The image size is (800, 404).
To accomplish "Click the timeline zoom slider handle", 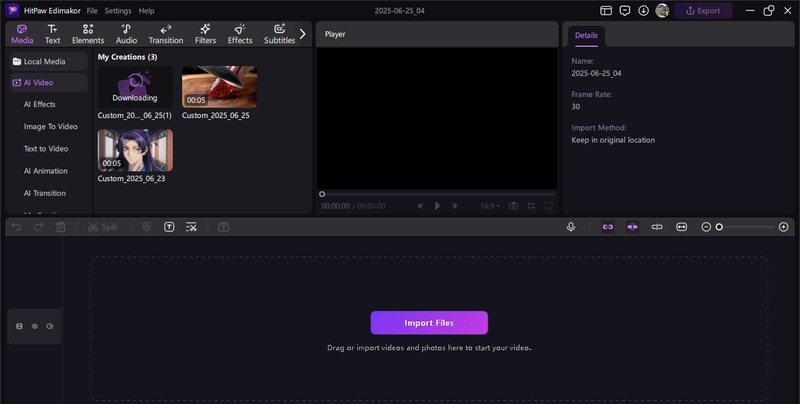I will click(718, 227).
